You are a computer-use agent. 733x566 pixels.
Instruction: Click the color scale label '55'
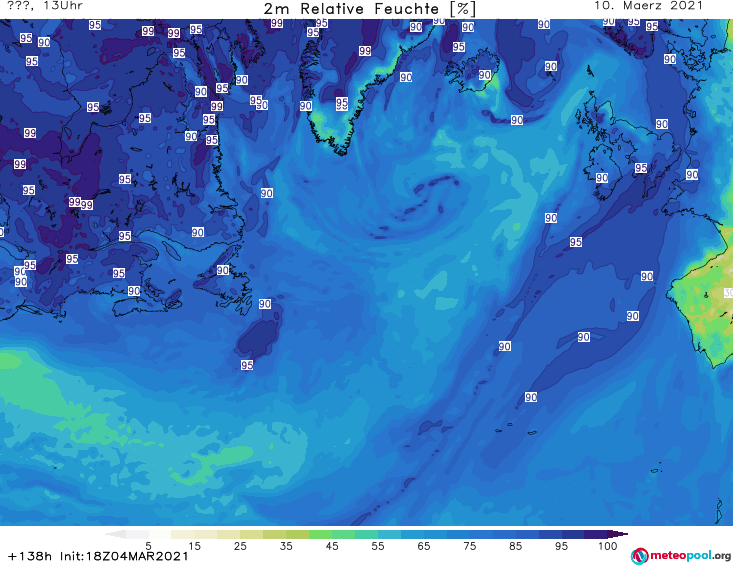[378, 546]
